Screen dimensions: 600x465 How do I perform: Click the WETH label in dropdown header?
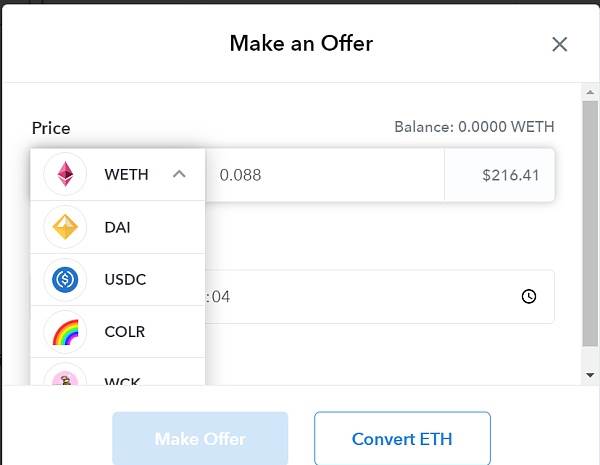126,175
